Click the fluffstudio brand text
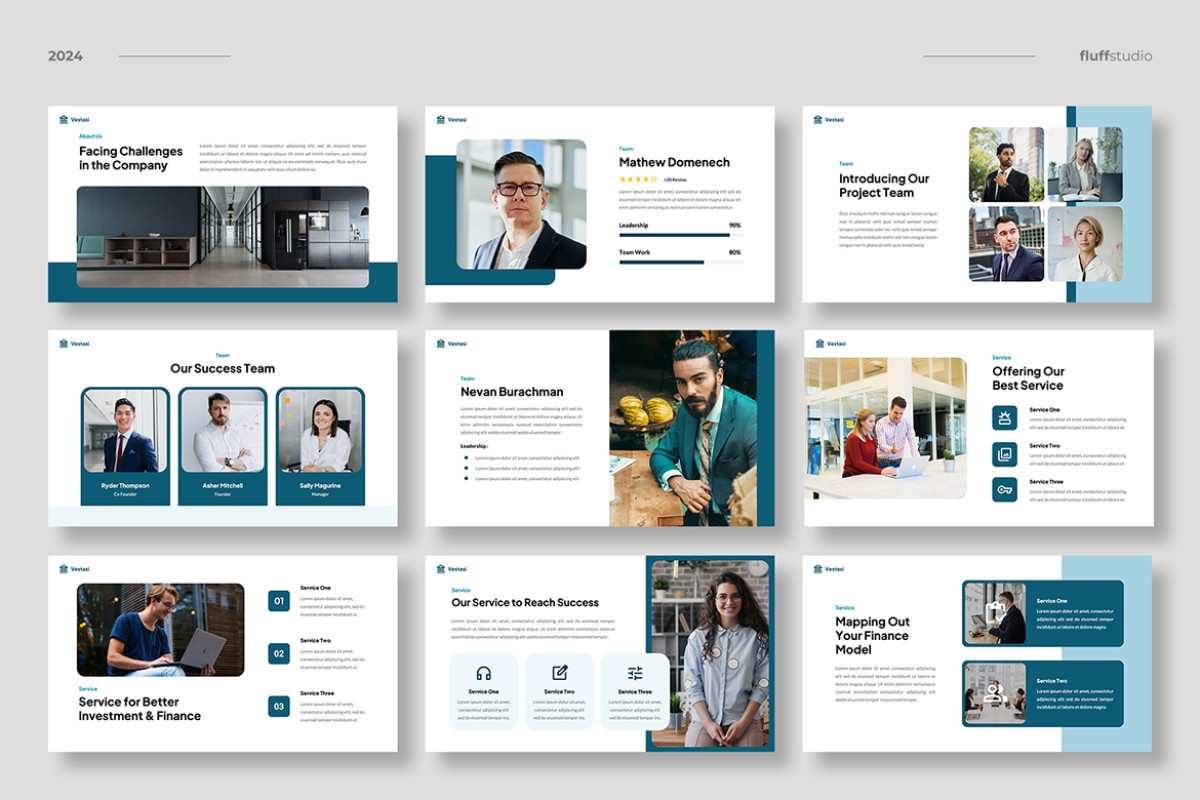The width and height of the screenshot is (1200, 800). [1115, 56]
